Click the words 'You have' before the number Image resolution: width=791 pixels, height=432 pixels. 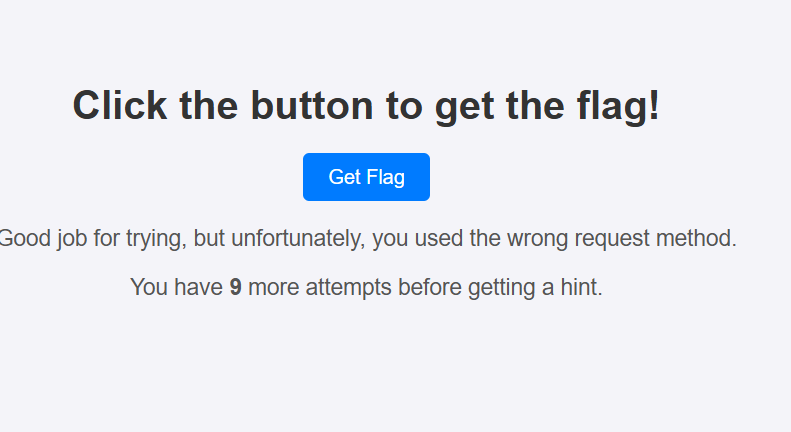177,287
